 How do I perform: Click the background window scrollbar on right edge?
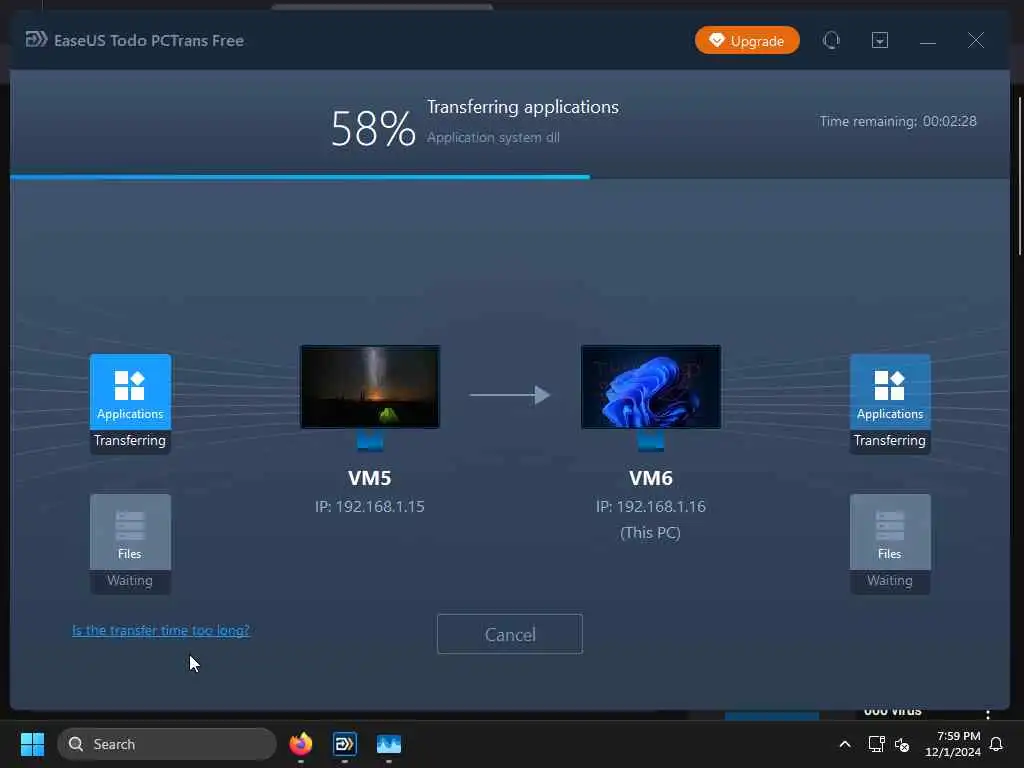point(1020,176)
